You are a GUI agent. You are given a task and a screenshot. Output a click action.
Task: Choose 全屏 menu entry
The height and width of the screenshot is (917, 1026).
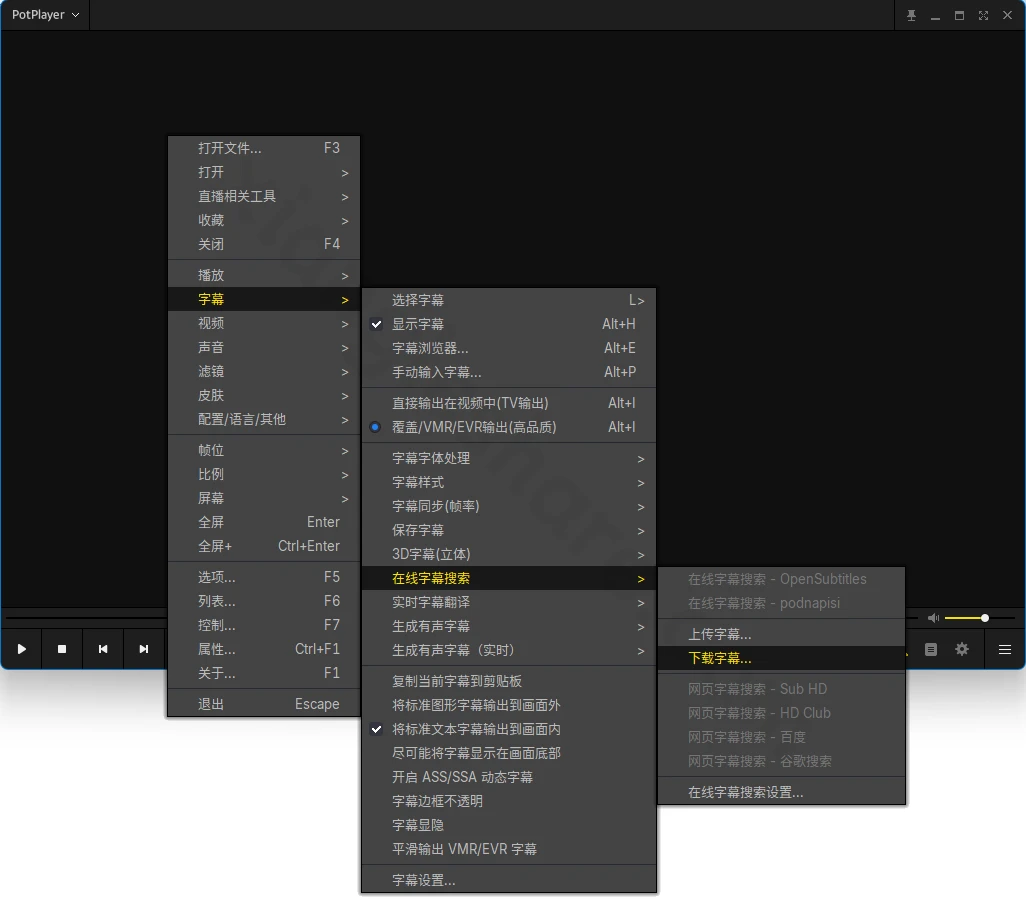pos(264,522)
